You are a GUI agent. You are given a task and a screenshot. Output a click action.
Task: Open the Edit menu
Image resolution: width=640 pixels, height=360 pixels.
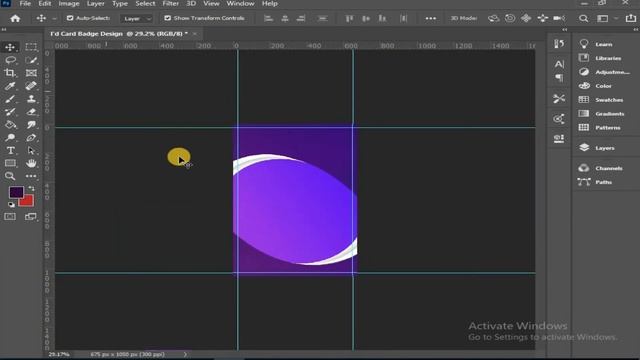coord(45,4)
